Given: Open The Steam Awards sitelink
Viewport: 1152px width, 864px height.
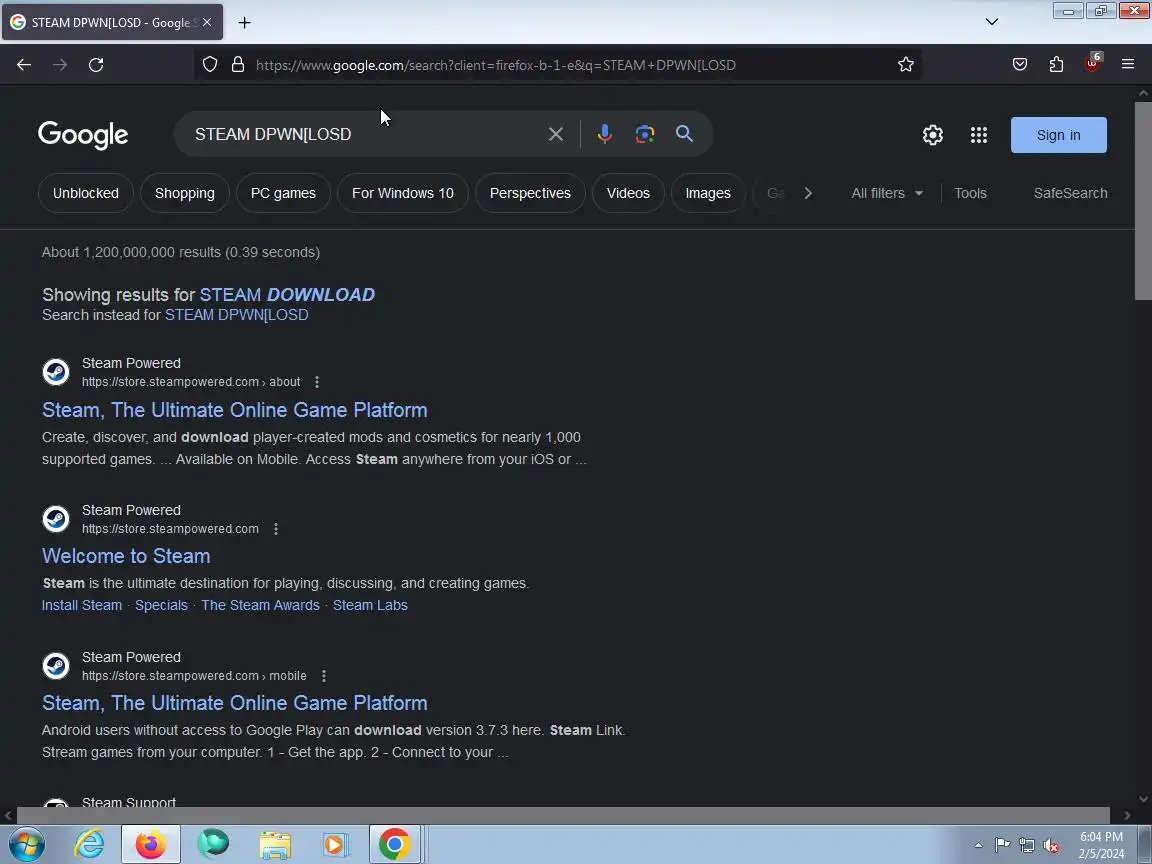Looking at the screenshot, I should (261, 605).
